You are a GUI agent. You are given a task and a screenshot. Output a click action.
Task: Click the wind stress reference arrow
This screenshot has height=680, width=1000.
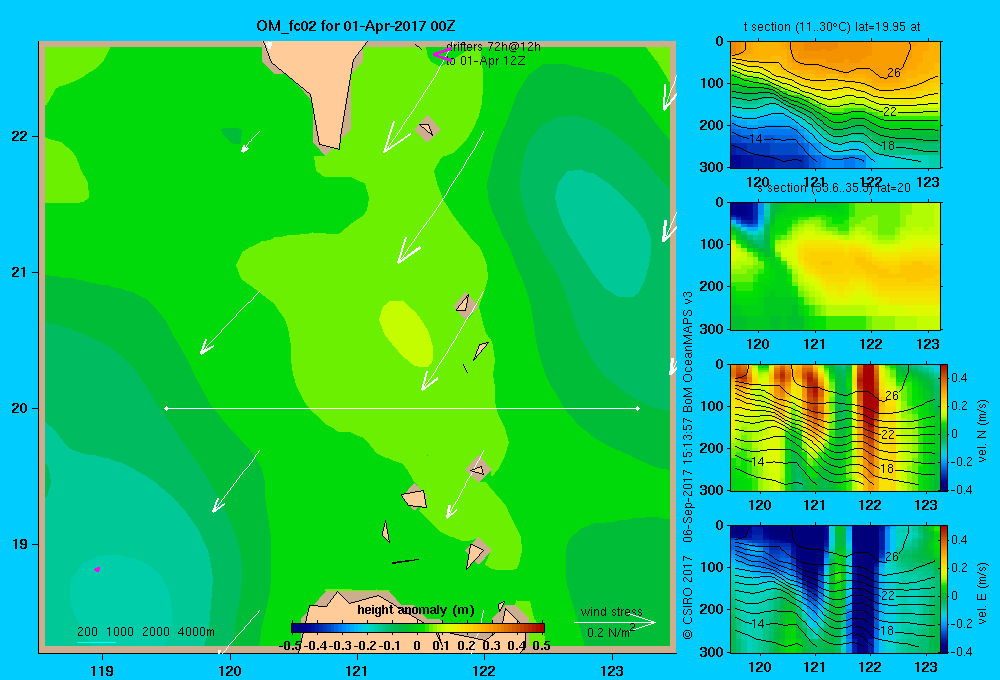click(614, 622)
